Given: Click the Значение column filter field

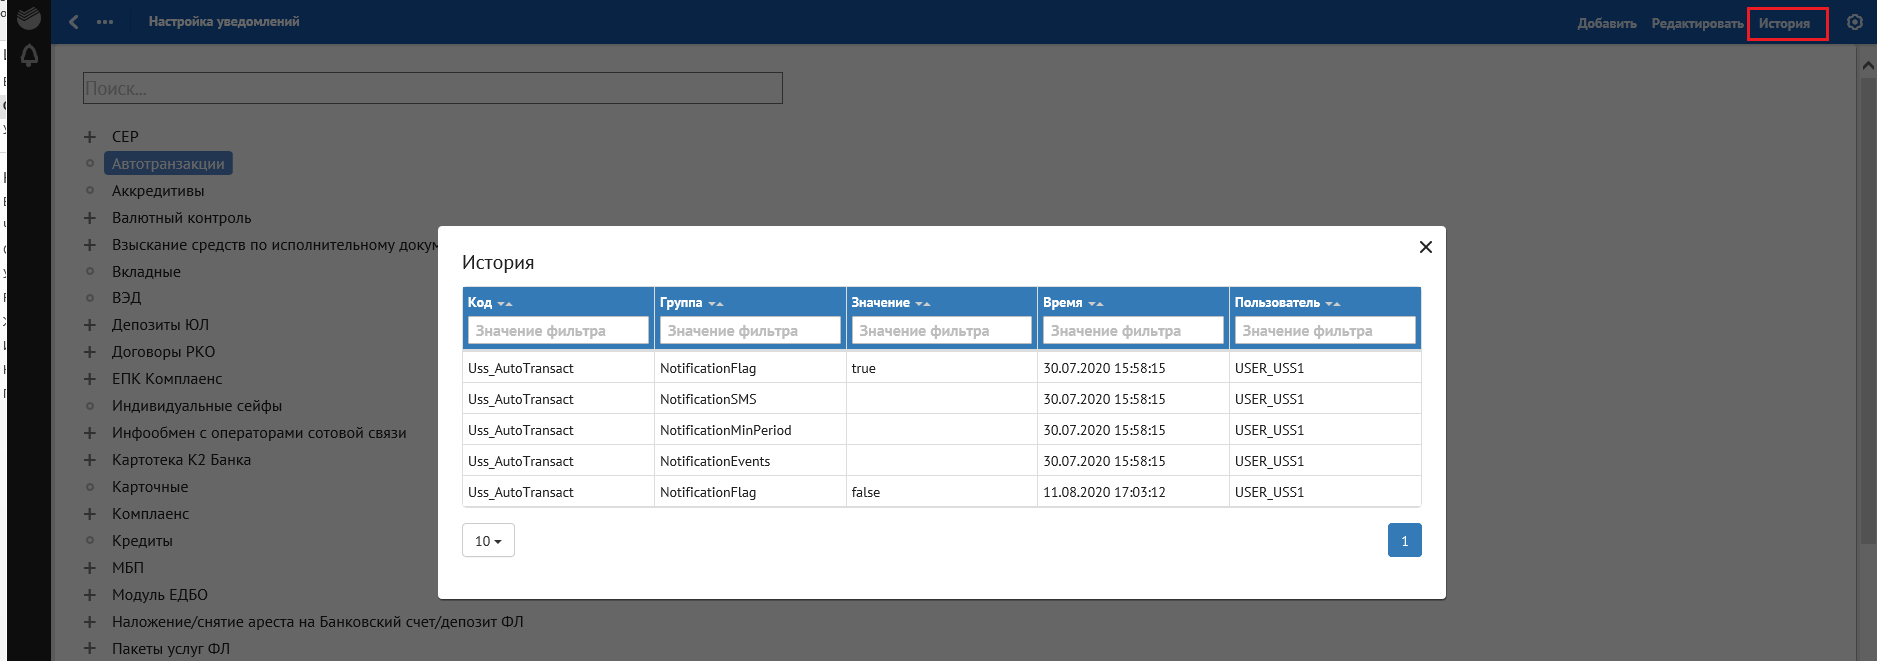Looking at the screenshot, I should tap(941, 331).
